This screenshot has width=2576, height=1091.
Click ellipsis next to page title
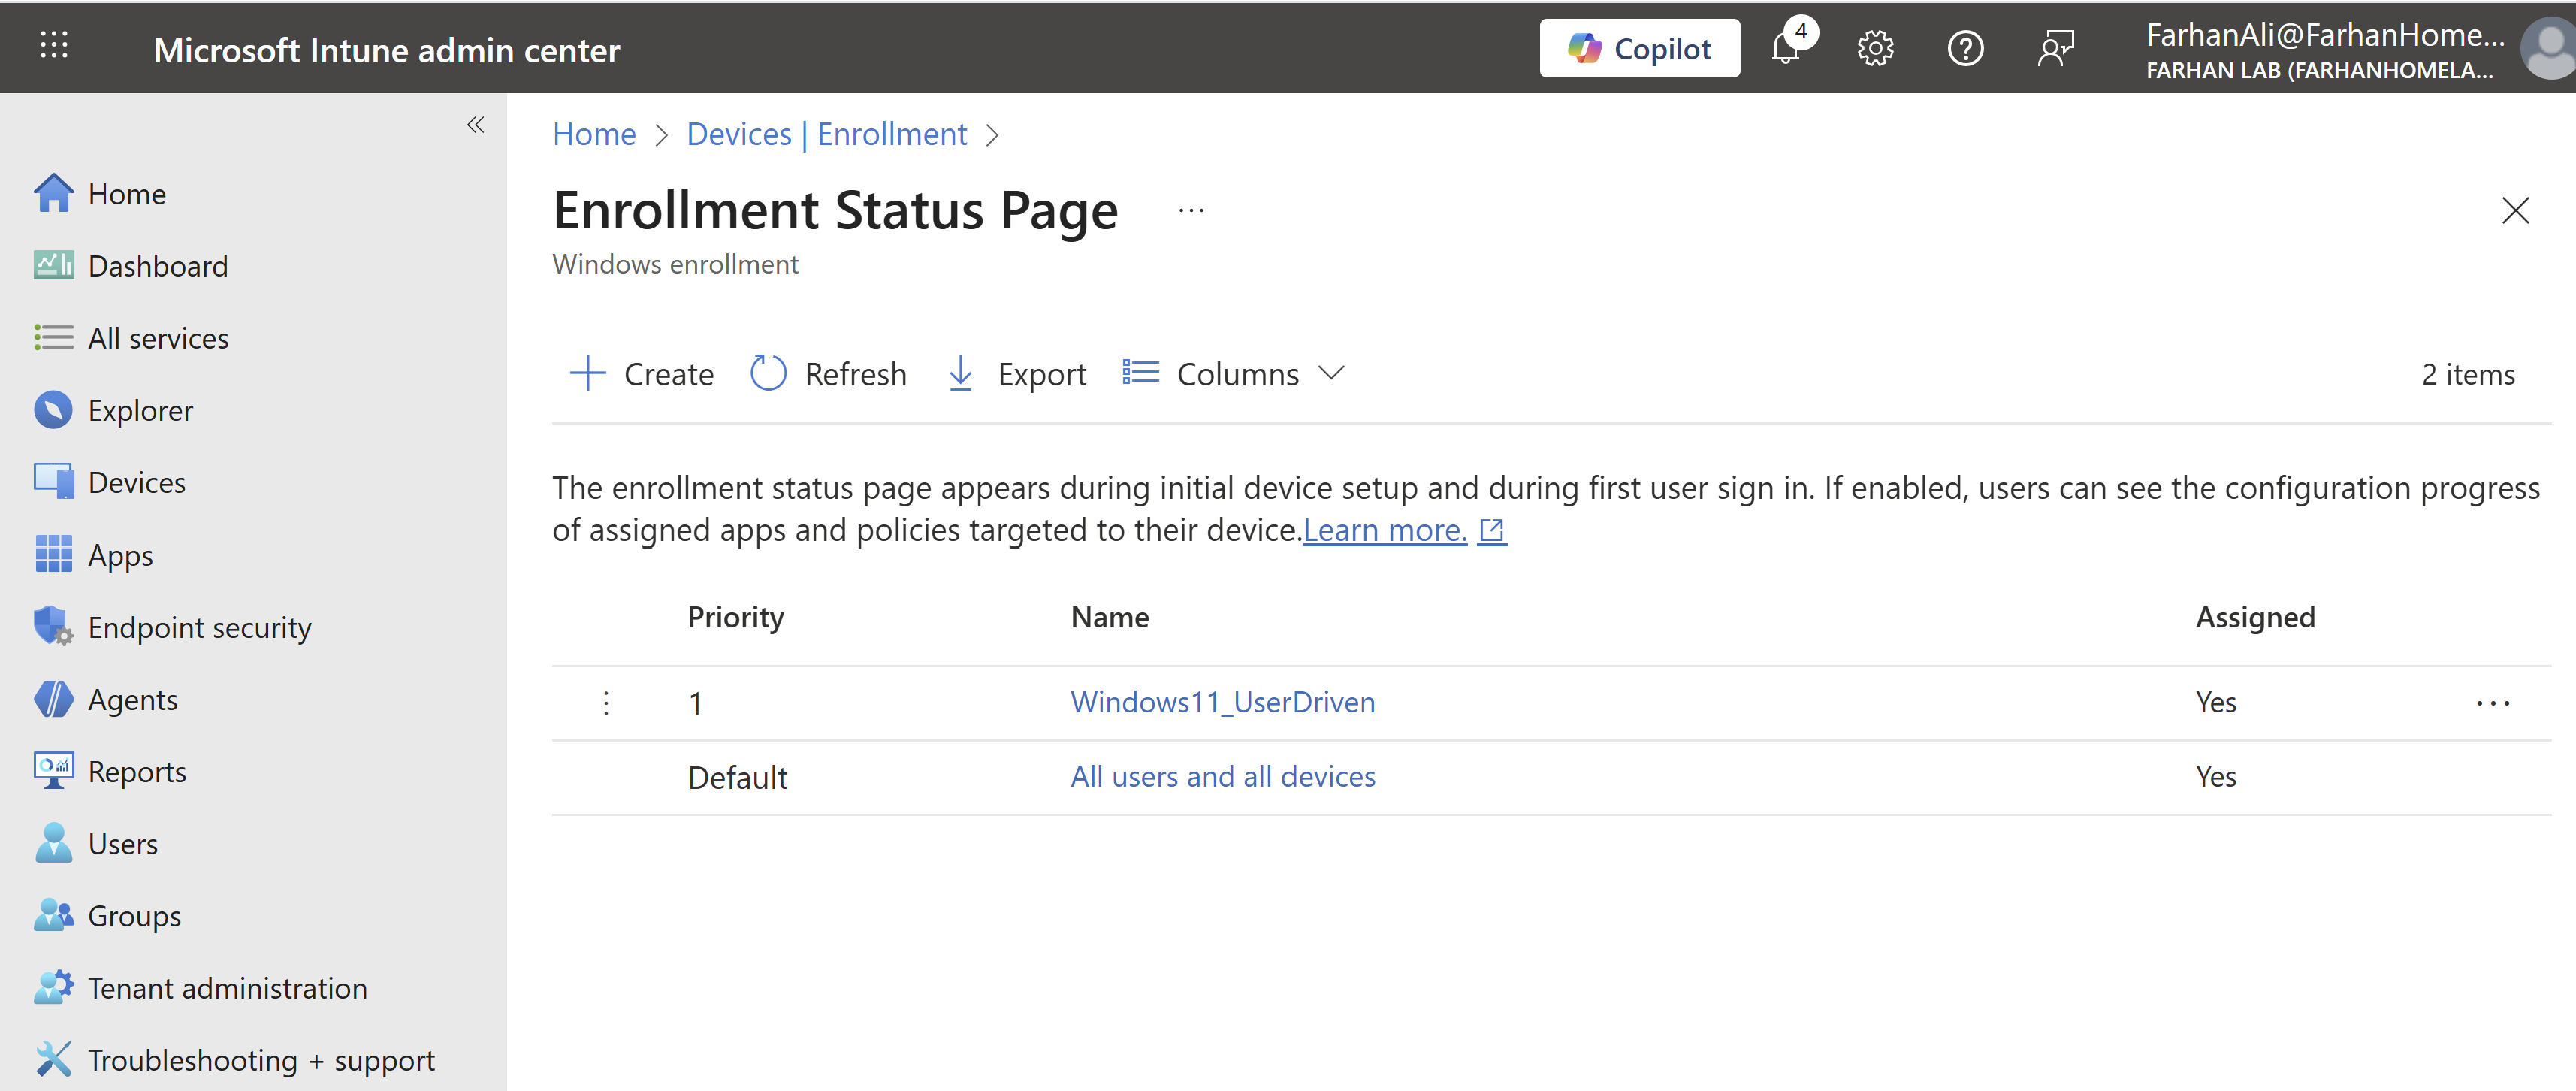(1191, 210)
